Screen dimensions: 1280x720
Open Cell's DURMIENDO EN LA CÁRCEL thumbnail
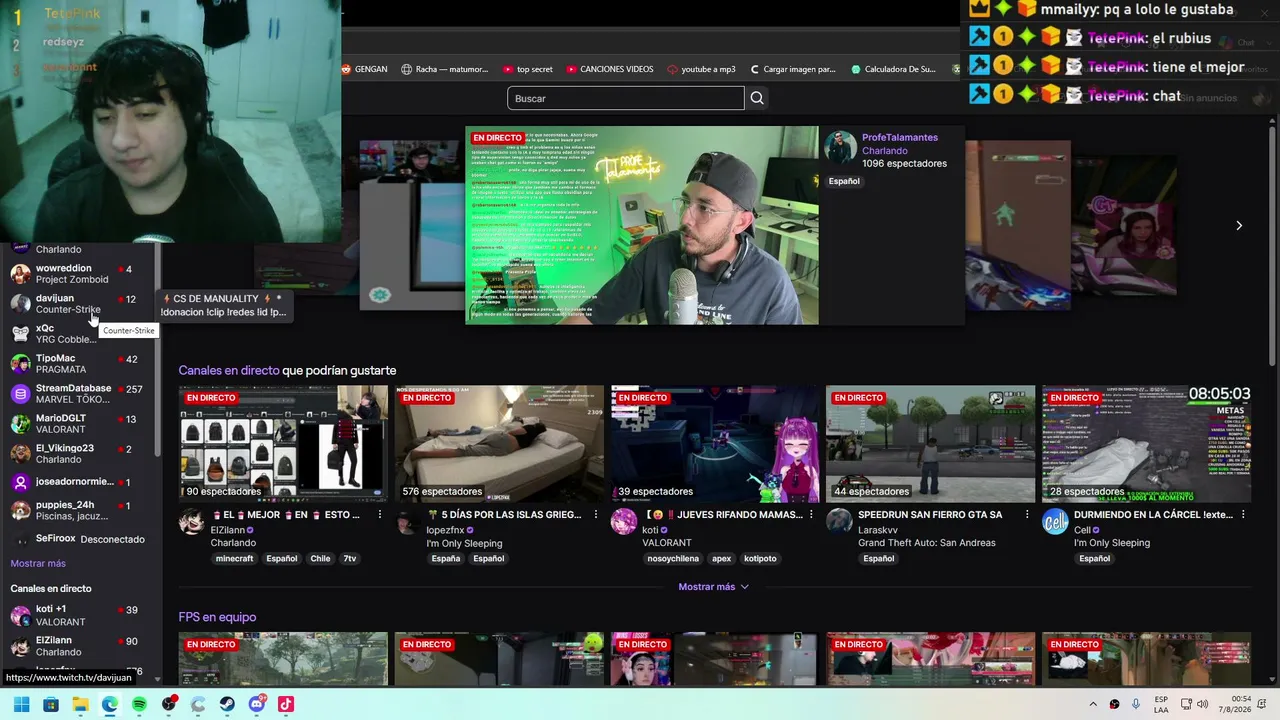coord(1147,443)
